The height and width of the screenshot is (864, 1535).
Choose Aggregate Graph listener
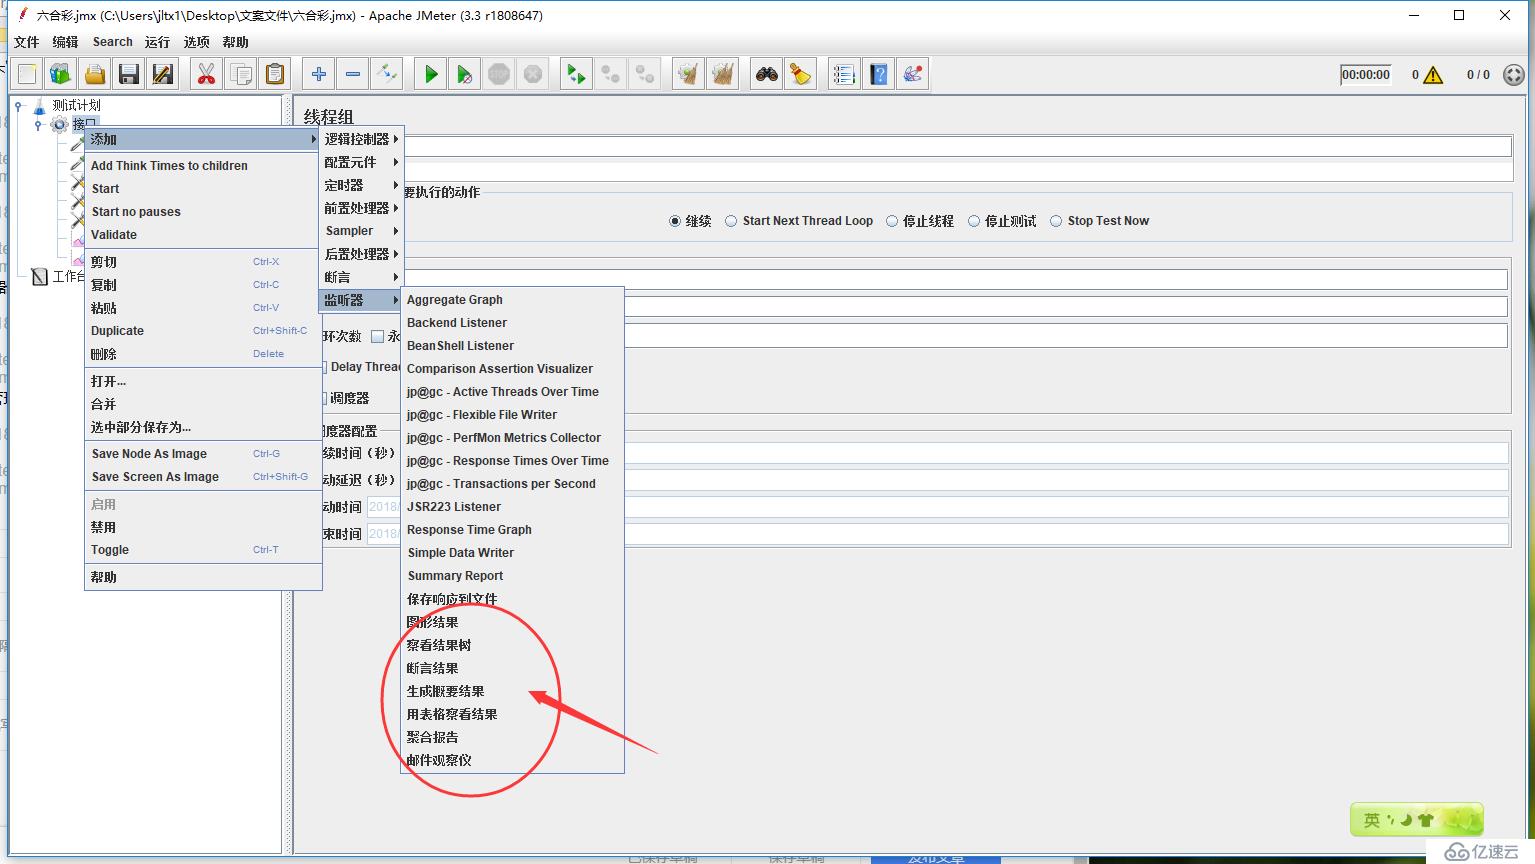tap(513, 300)
